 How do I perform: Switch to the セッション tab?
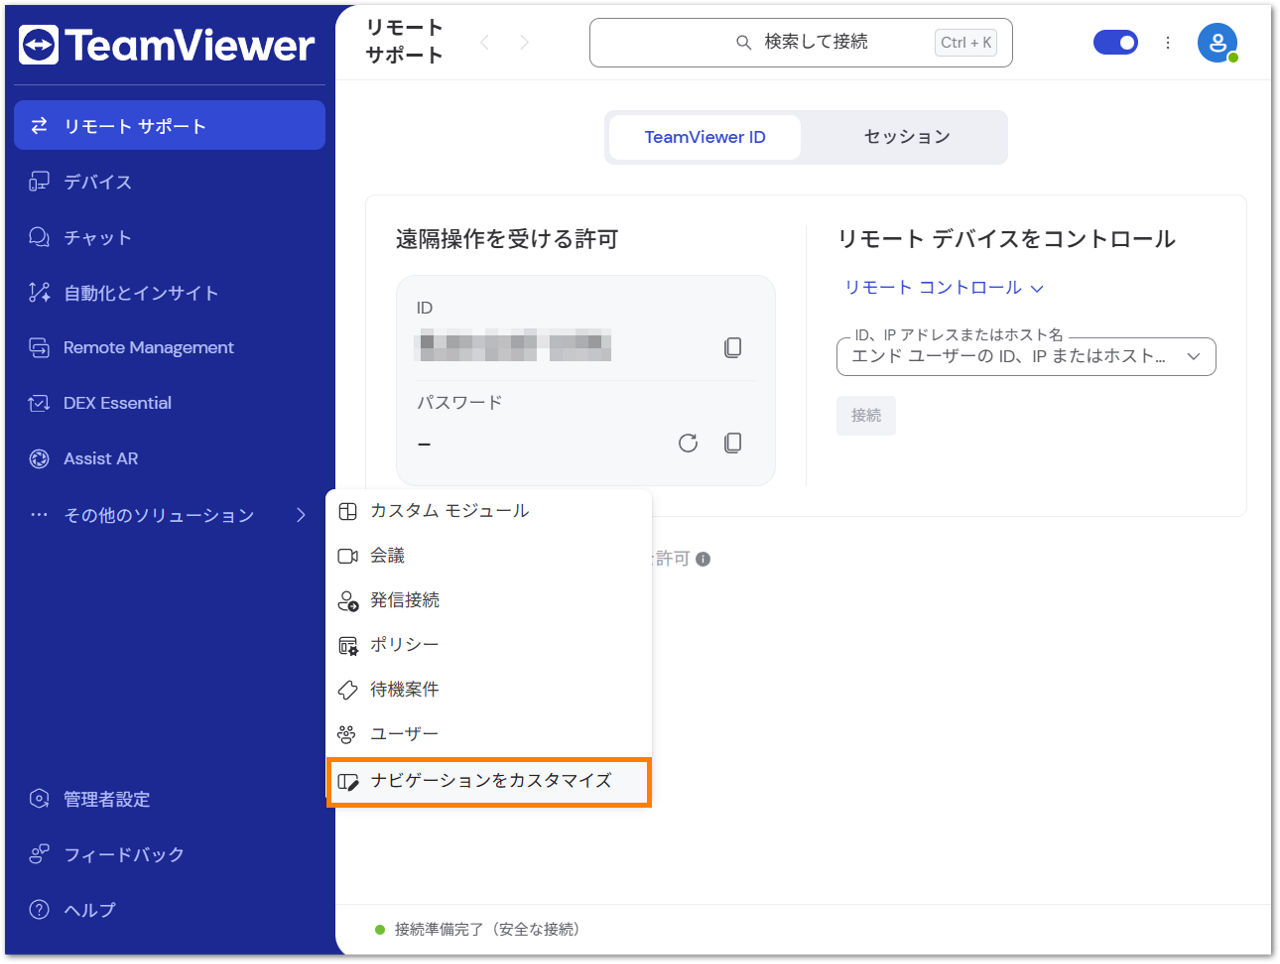(906, 137)
